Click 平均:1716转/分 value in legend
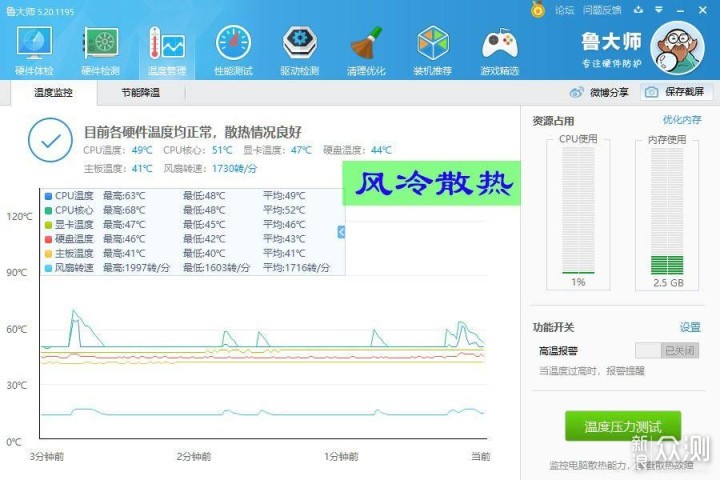 click(x=296, y=268)
